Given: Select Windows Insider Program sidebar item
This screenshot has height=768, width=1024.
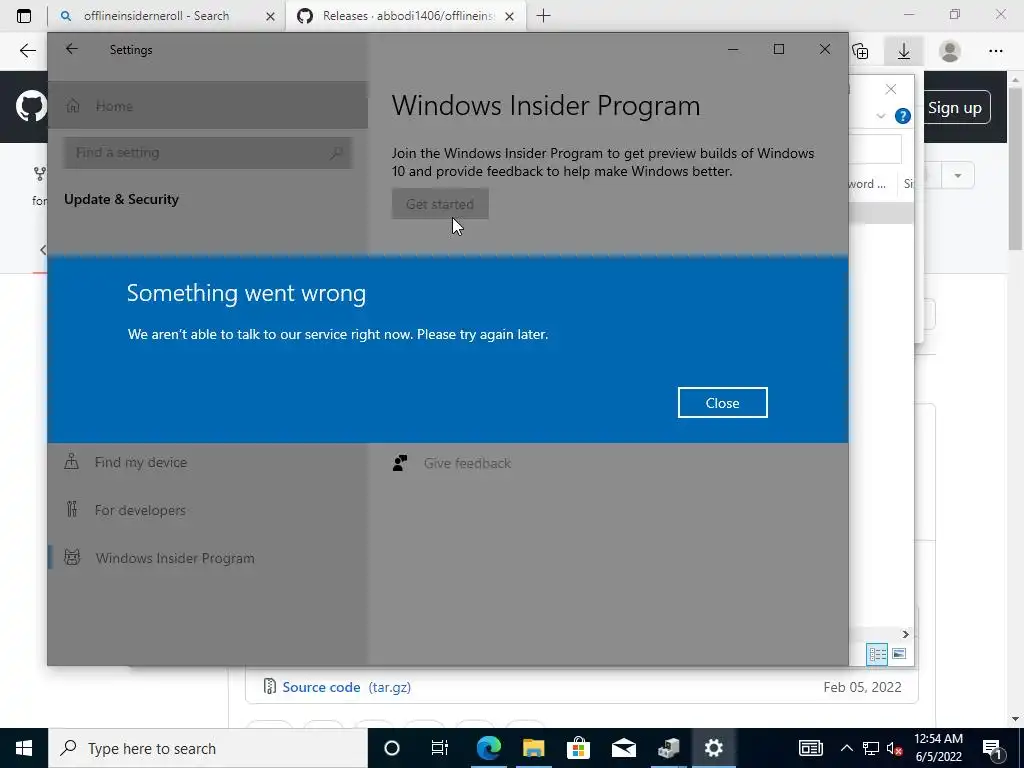Looking at the screenshot, I should click(175, 558).
